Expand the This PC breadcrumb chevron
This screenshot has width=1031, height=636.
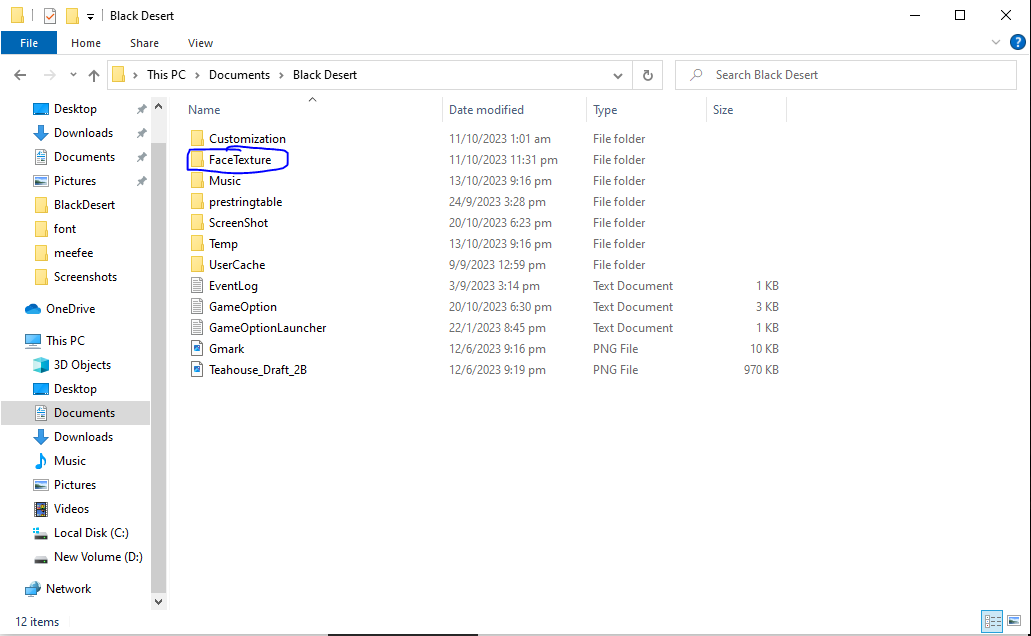[x=197, y=75]
